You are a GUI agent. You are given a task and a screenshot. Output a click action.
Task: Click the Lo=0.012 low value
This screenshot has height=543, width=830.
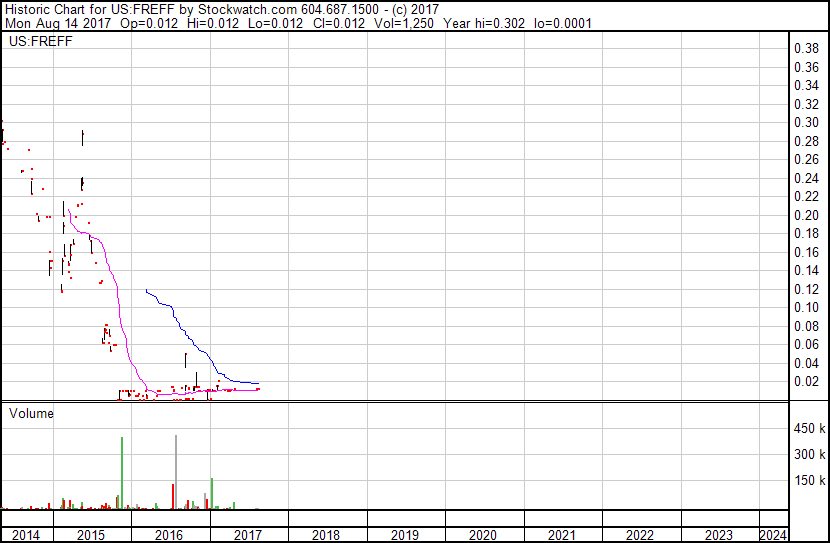pos(275,23)
